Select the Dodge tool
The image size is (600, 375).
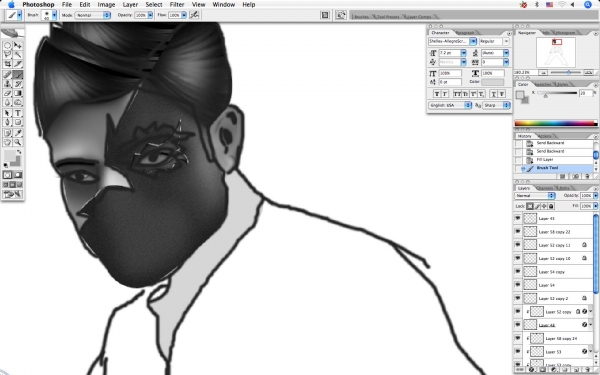coord(18,103)
